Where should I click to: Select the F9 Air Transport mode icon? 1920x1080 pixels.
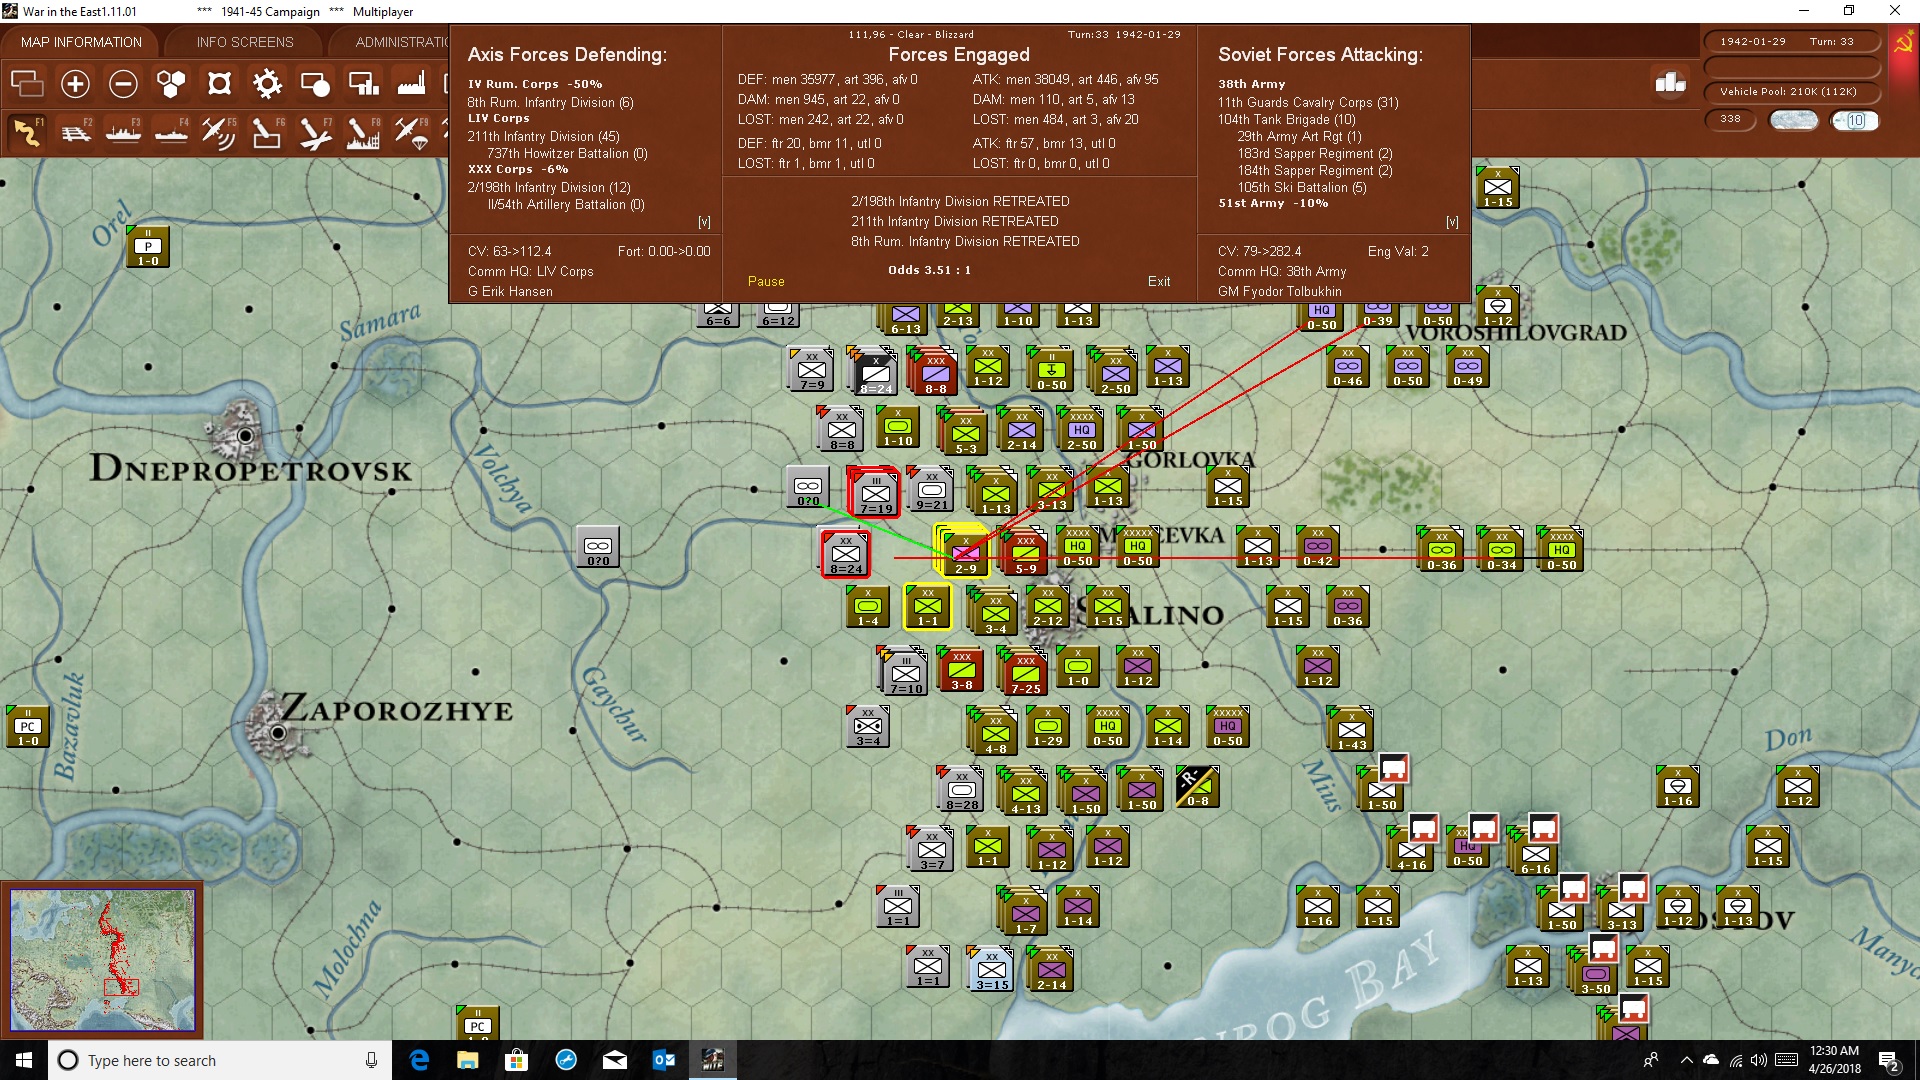pos(410,133)
